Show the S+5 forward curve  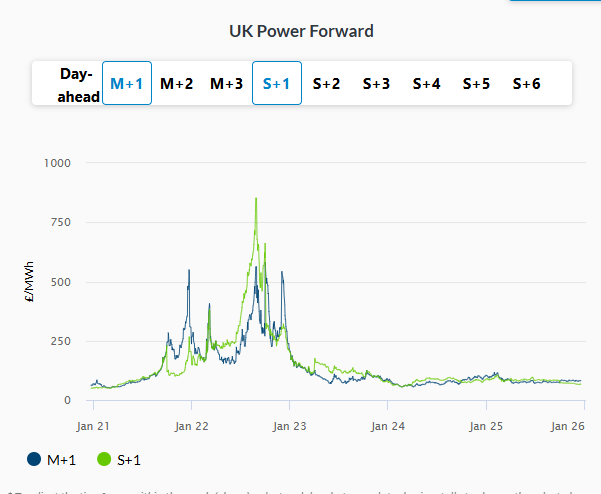tap(476, 84)
